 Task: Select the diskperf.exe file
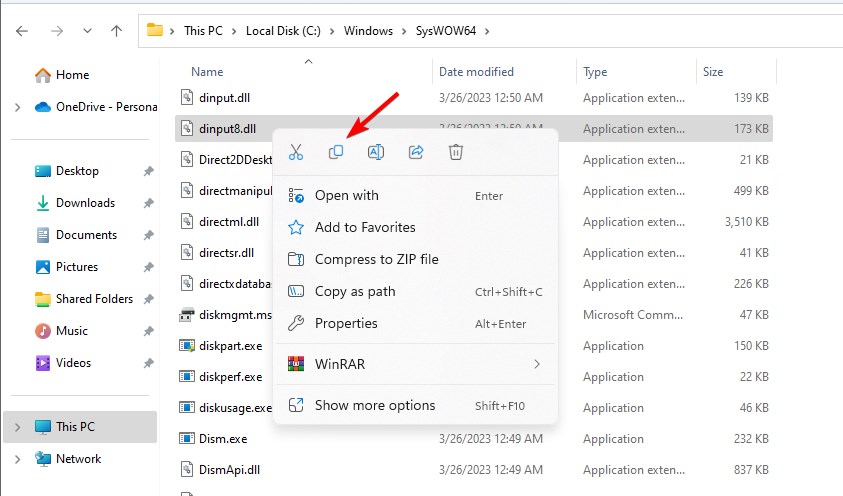231,377
